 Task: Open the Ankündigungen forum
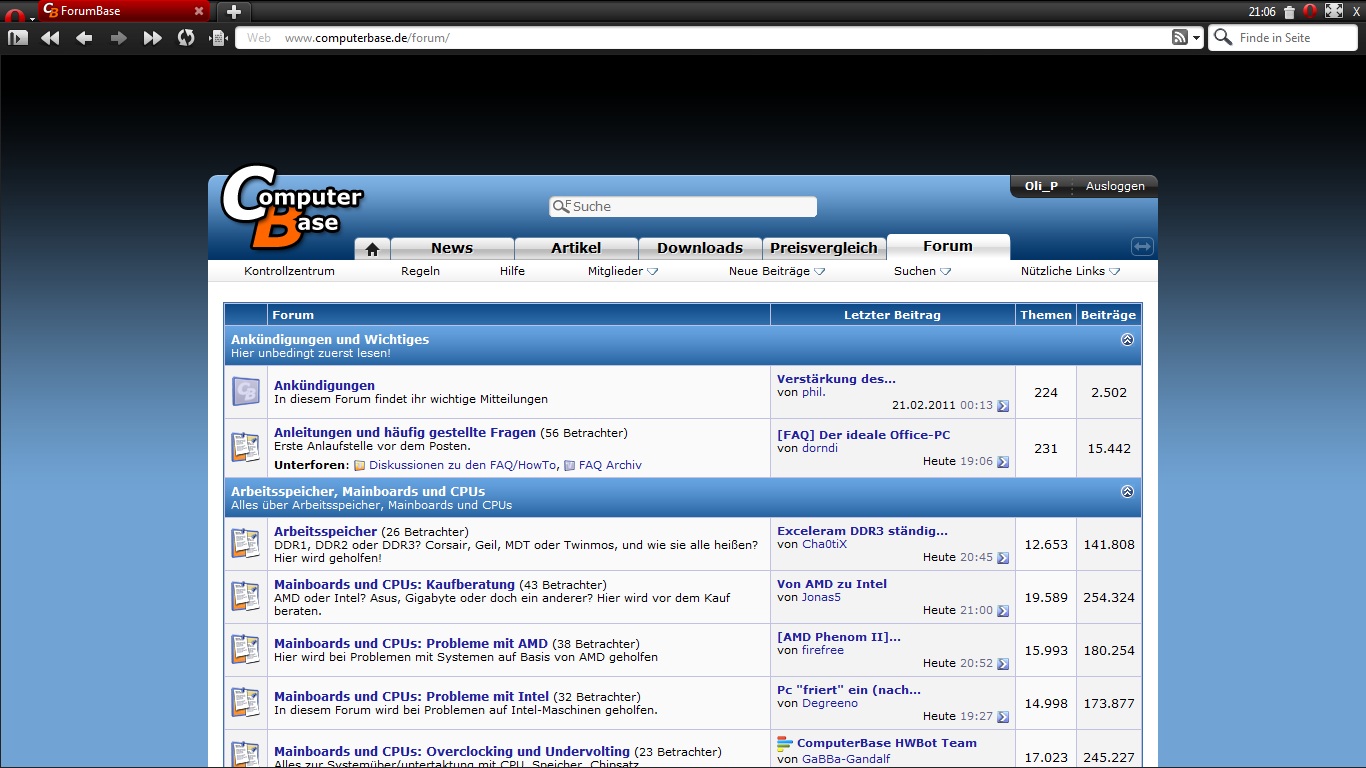(x=324, y=385)
